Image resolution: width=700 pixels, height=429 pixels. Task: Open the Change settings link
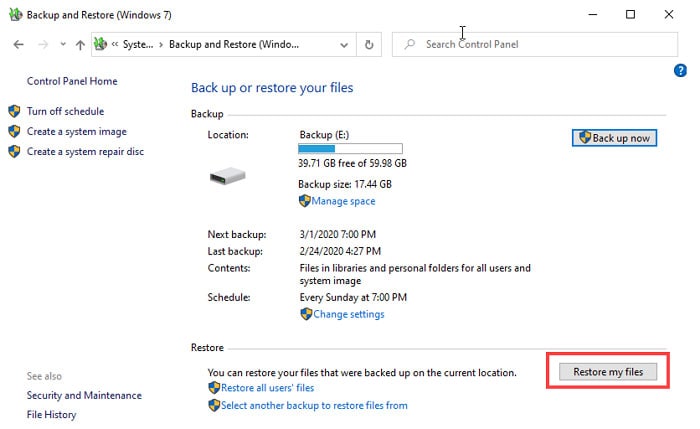point(348,314)
